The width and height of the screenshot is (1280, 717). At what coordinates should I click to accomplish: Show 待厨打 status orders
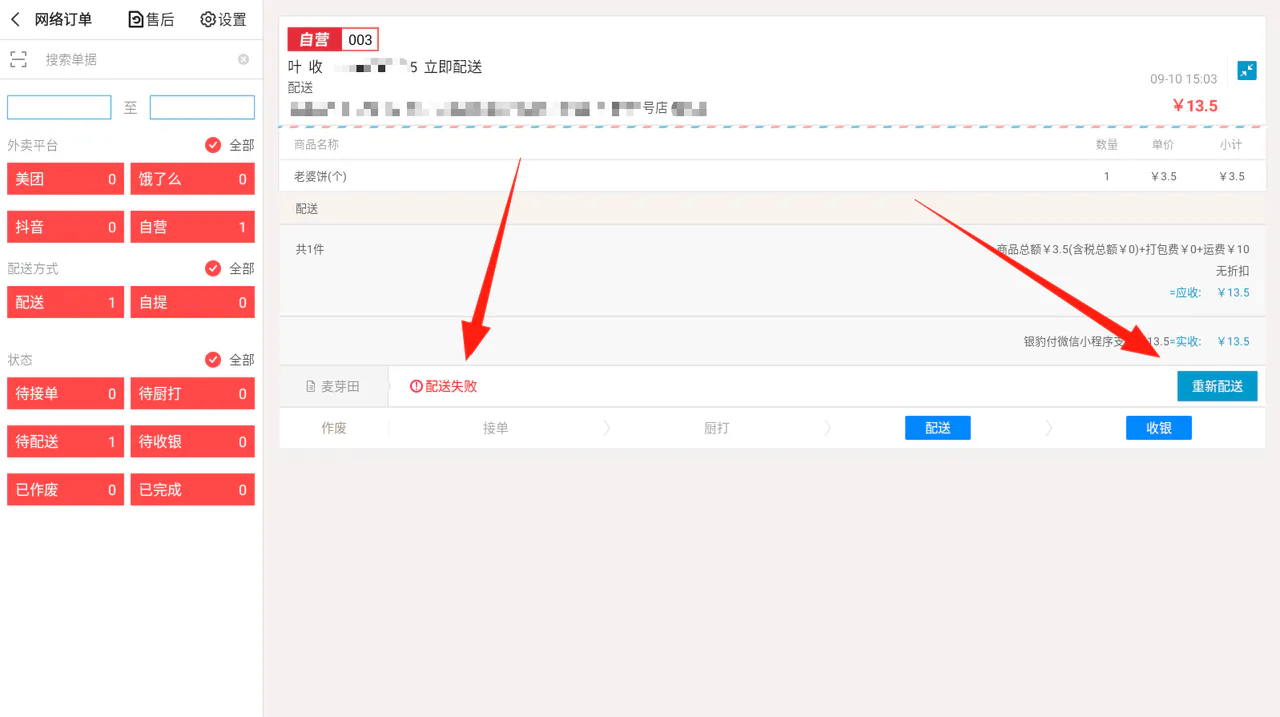192,393
